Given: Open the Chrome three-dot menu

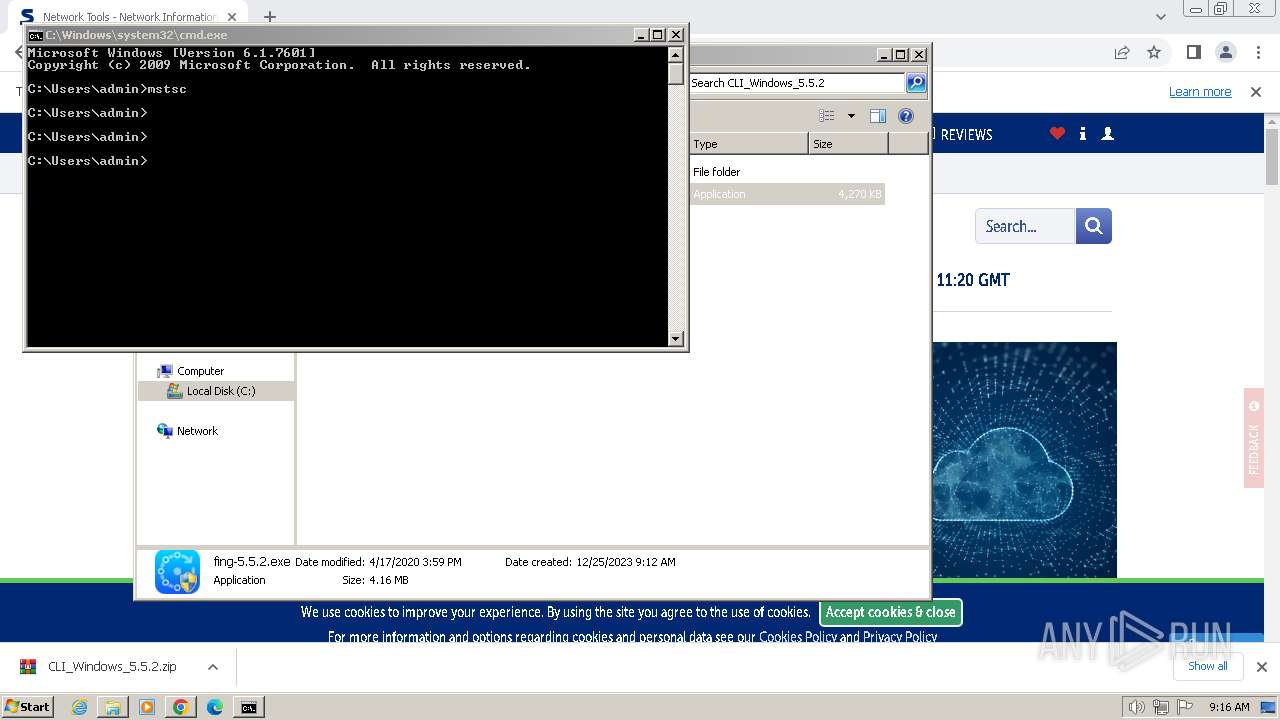Looking at the screenshot, I should pyautogui.click(x=1258, y=52).
